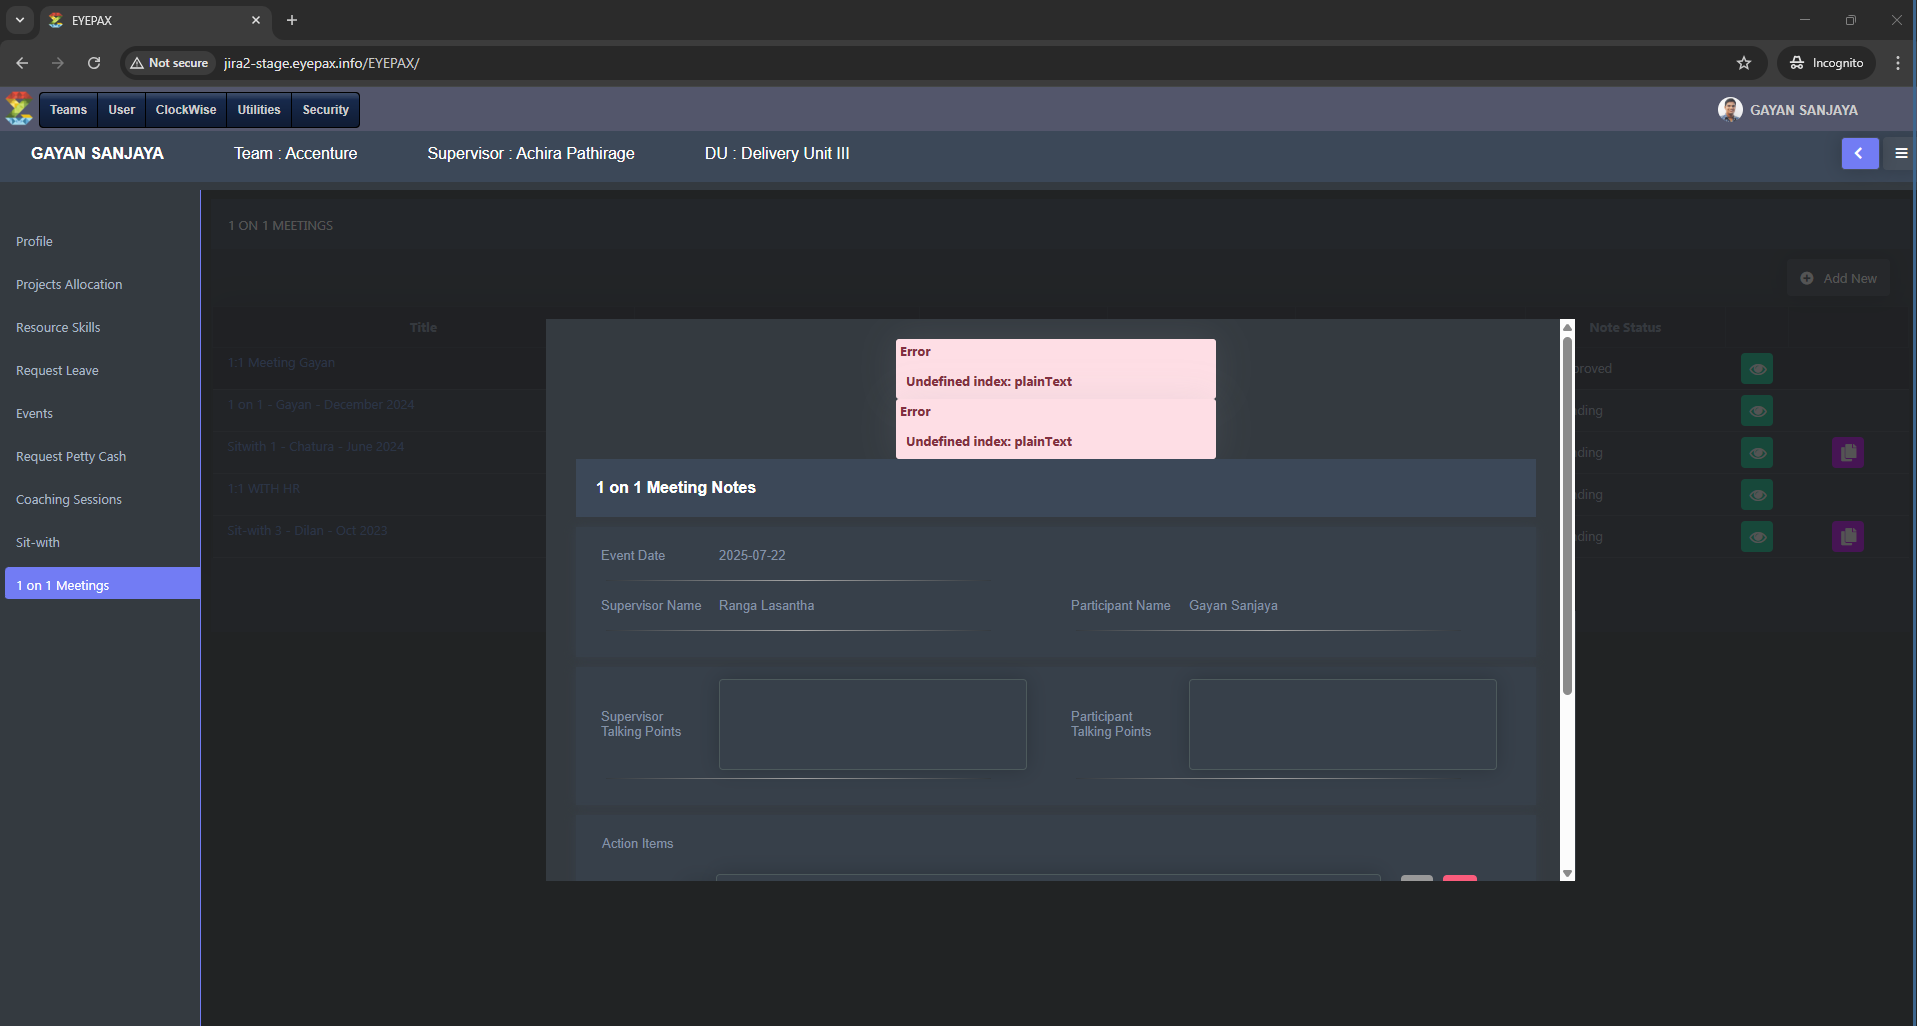Click the copy icon in Sitwith 1 row
1917x1026 pixels.
(x=1847, y=453)
